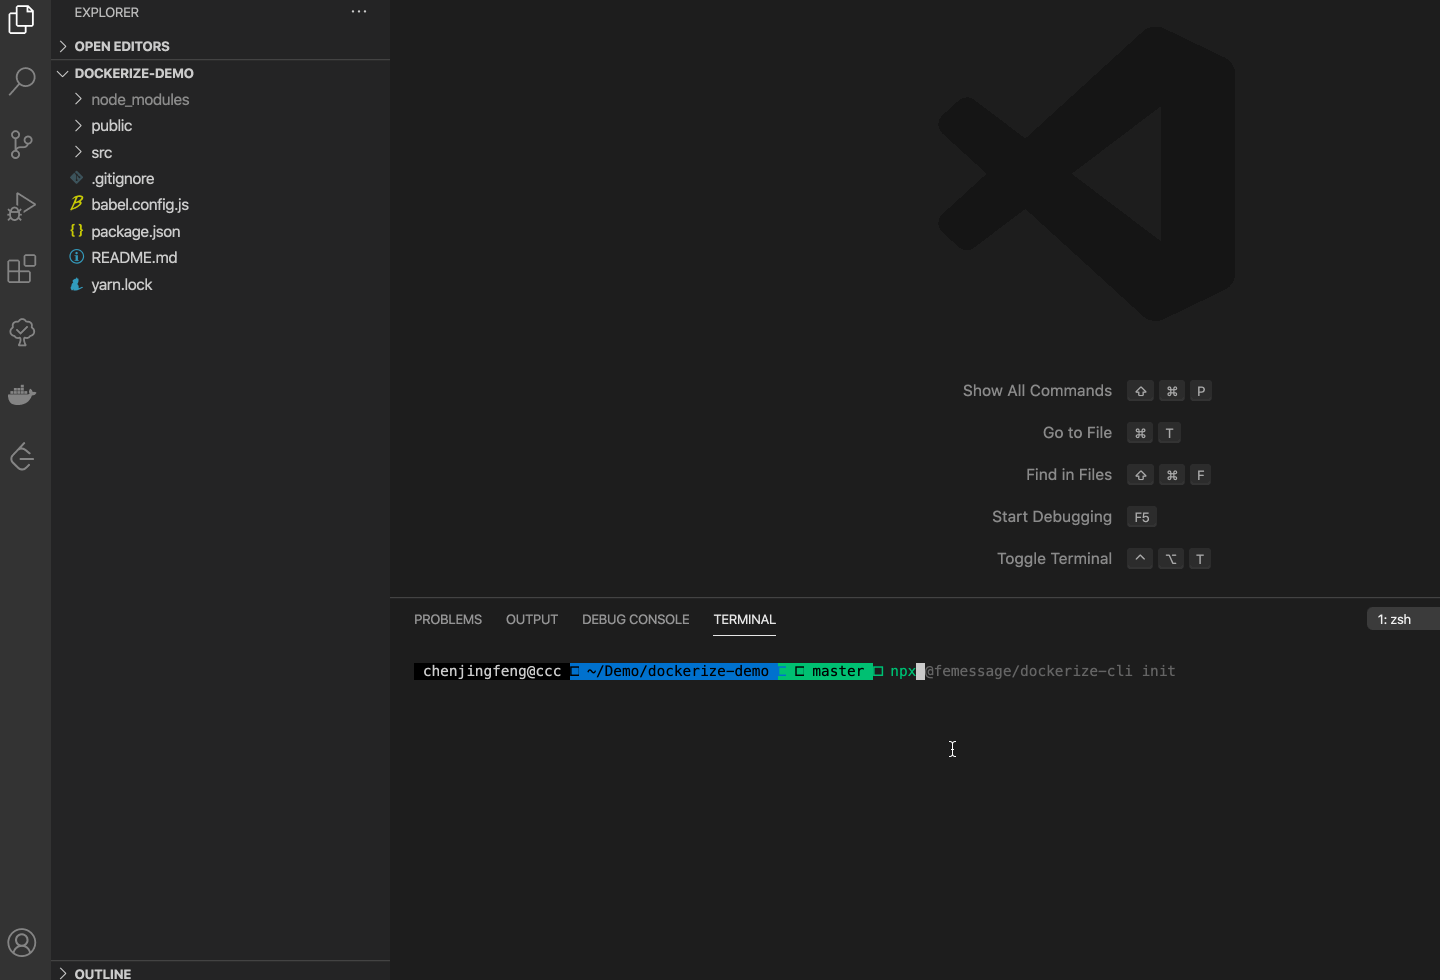Click the F5 keyboard shortcut key
This screenshot has width=1440, height=980.
point(1142,517)
